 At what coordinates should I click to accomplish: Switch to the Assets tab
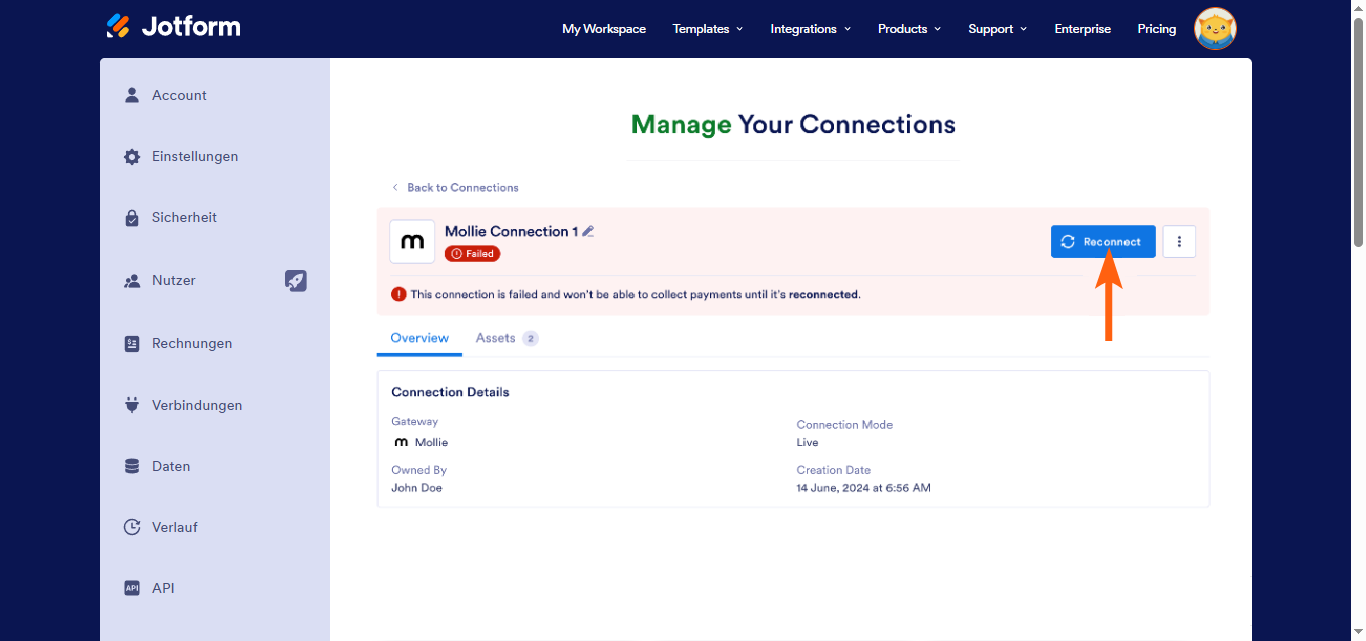tap(507, 338)
